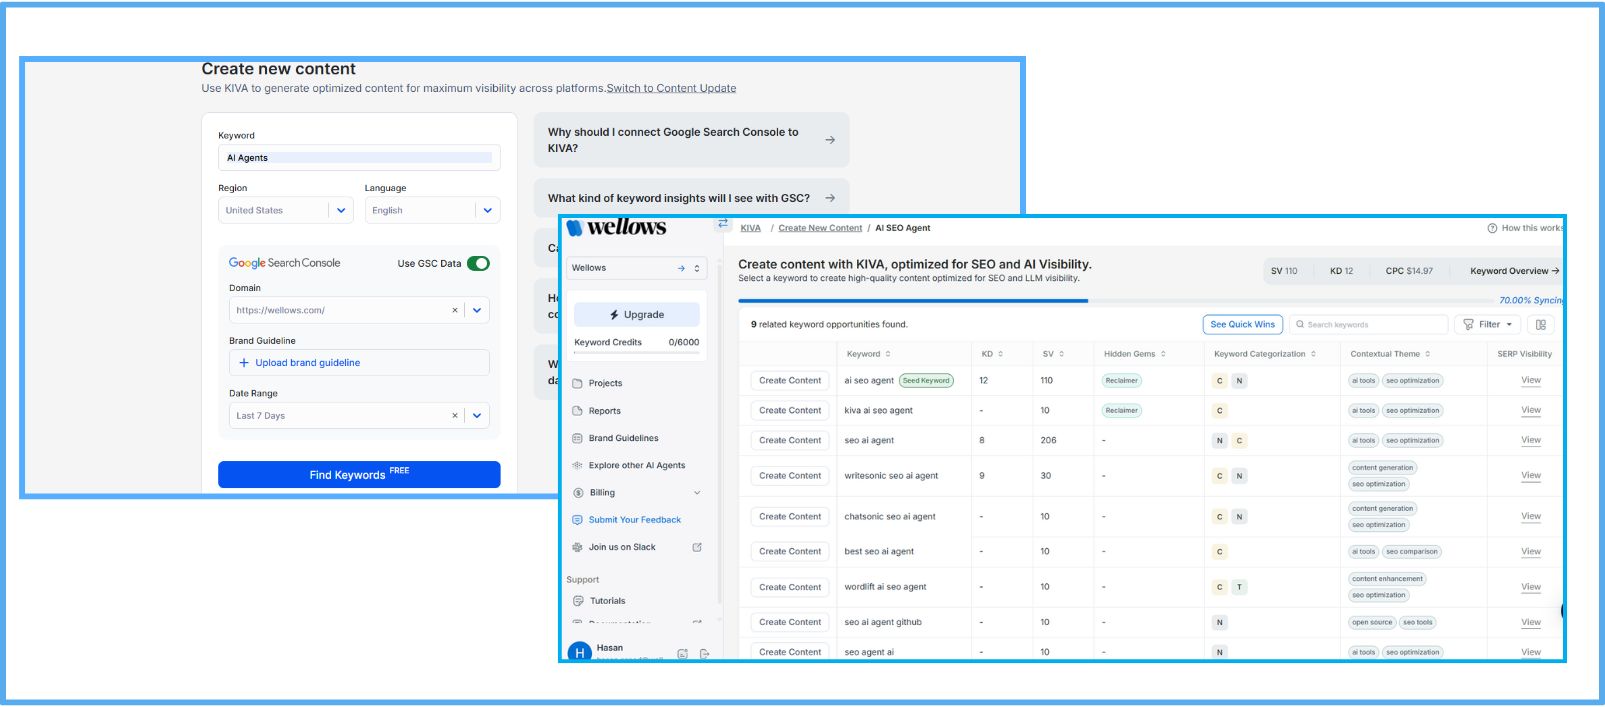View SERP visibility for ai seo agent
This screenshot has width=1605, height=707.
point(1530,380)
